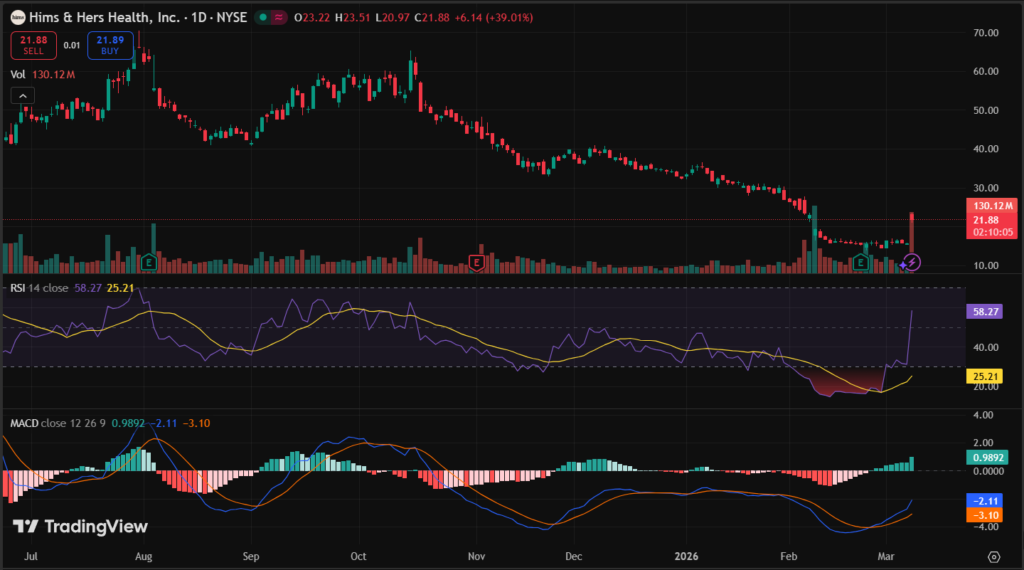The width and height of the screenshot is (1024, 570).
Task: Click the pink wavy data-mode icon
Action: pyautogui.click(x=277, y=18)
